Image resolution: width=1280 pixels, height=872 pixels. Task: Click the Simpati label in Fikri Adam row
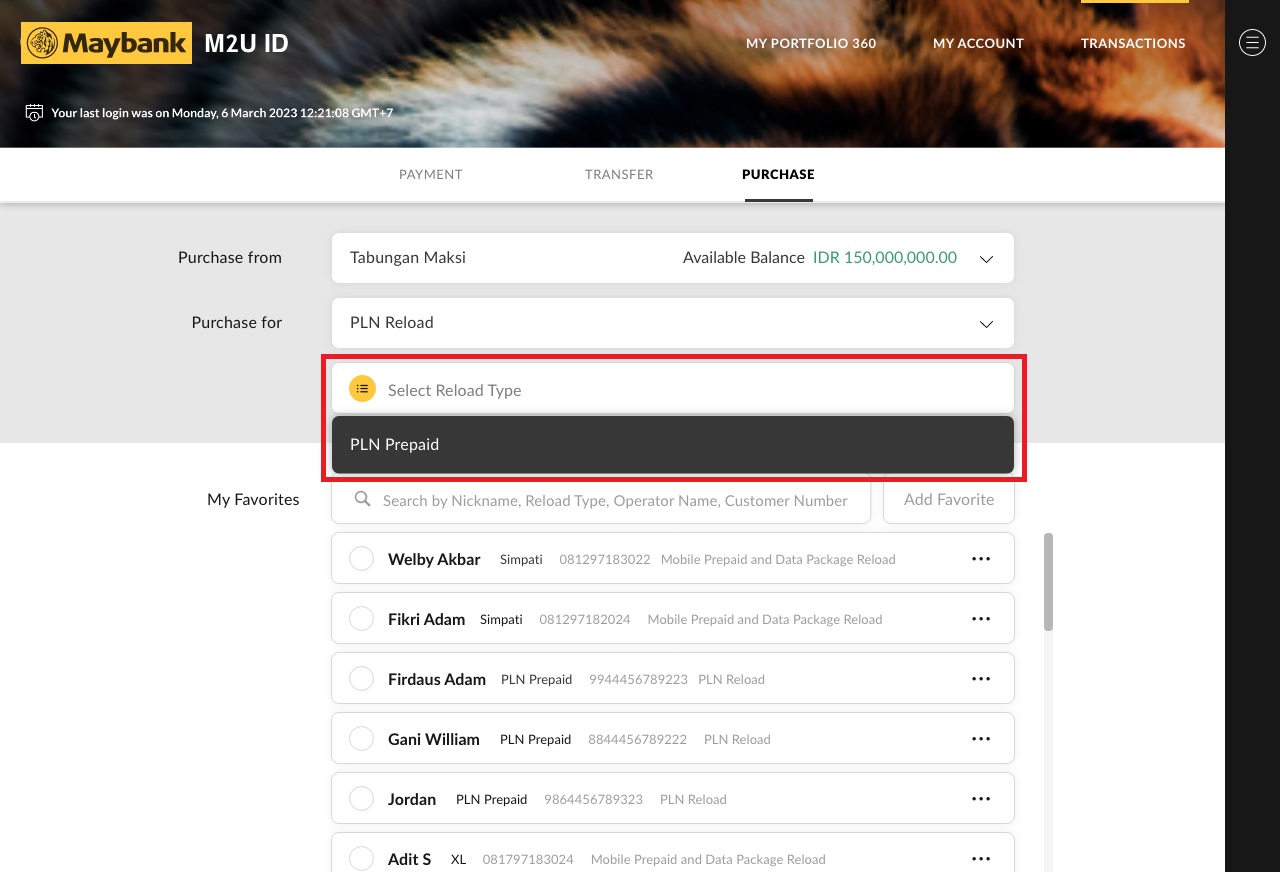[x=501, y=620]
